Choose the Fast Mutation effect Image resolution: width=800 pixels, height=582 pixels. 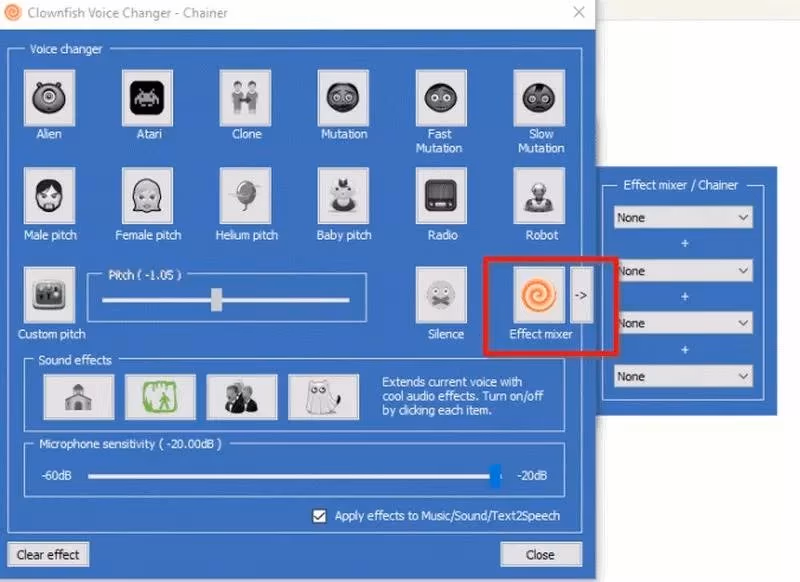(x=441, y=99)
